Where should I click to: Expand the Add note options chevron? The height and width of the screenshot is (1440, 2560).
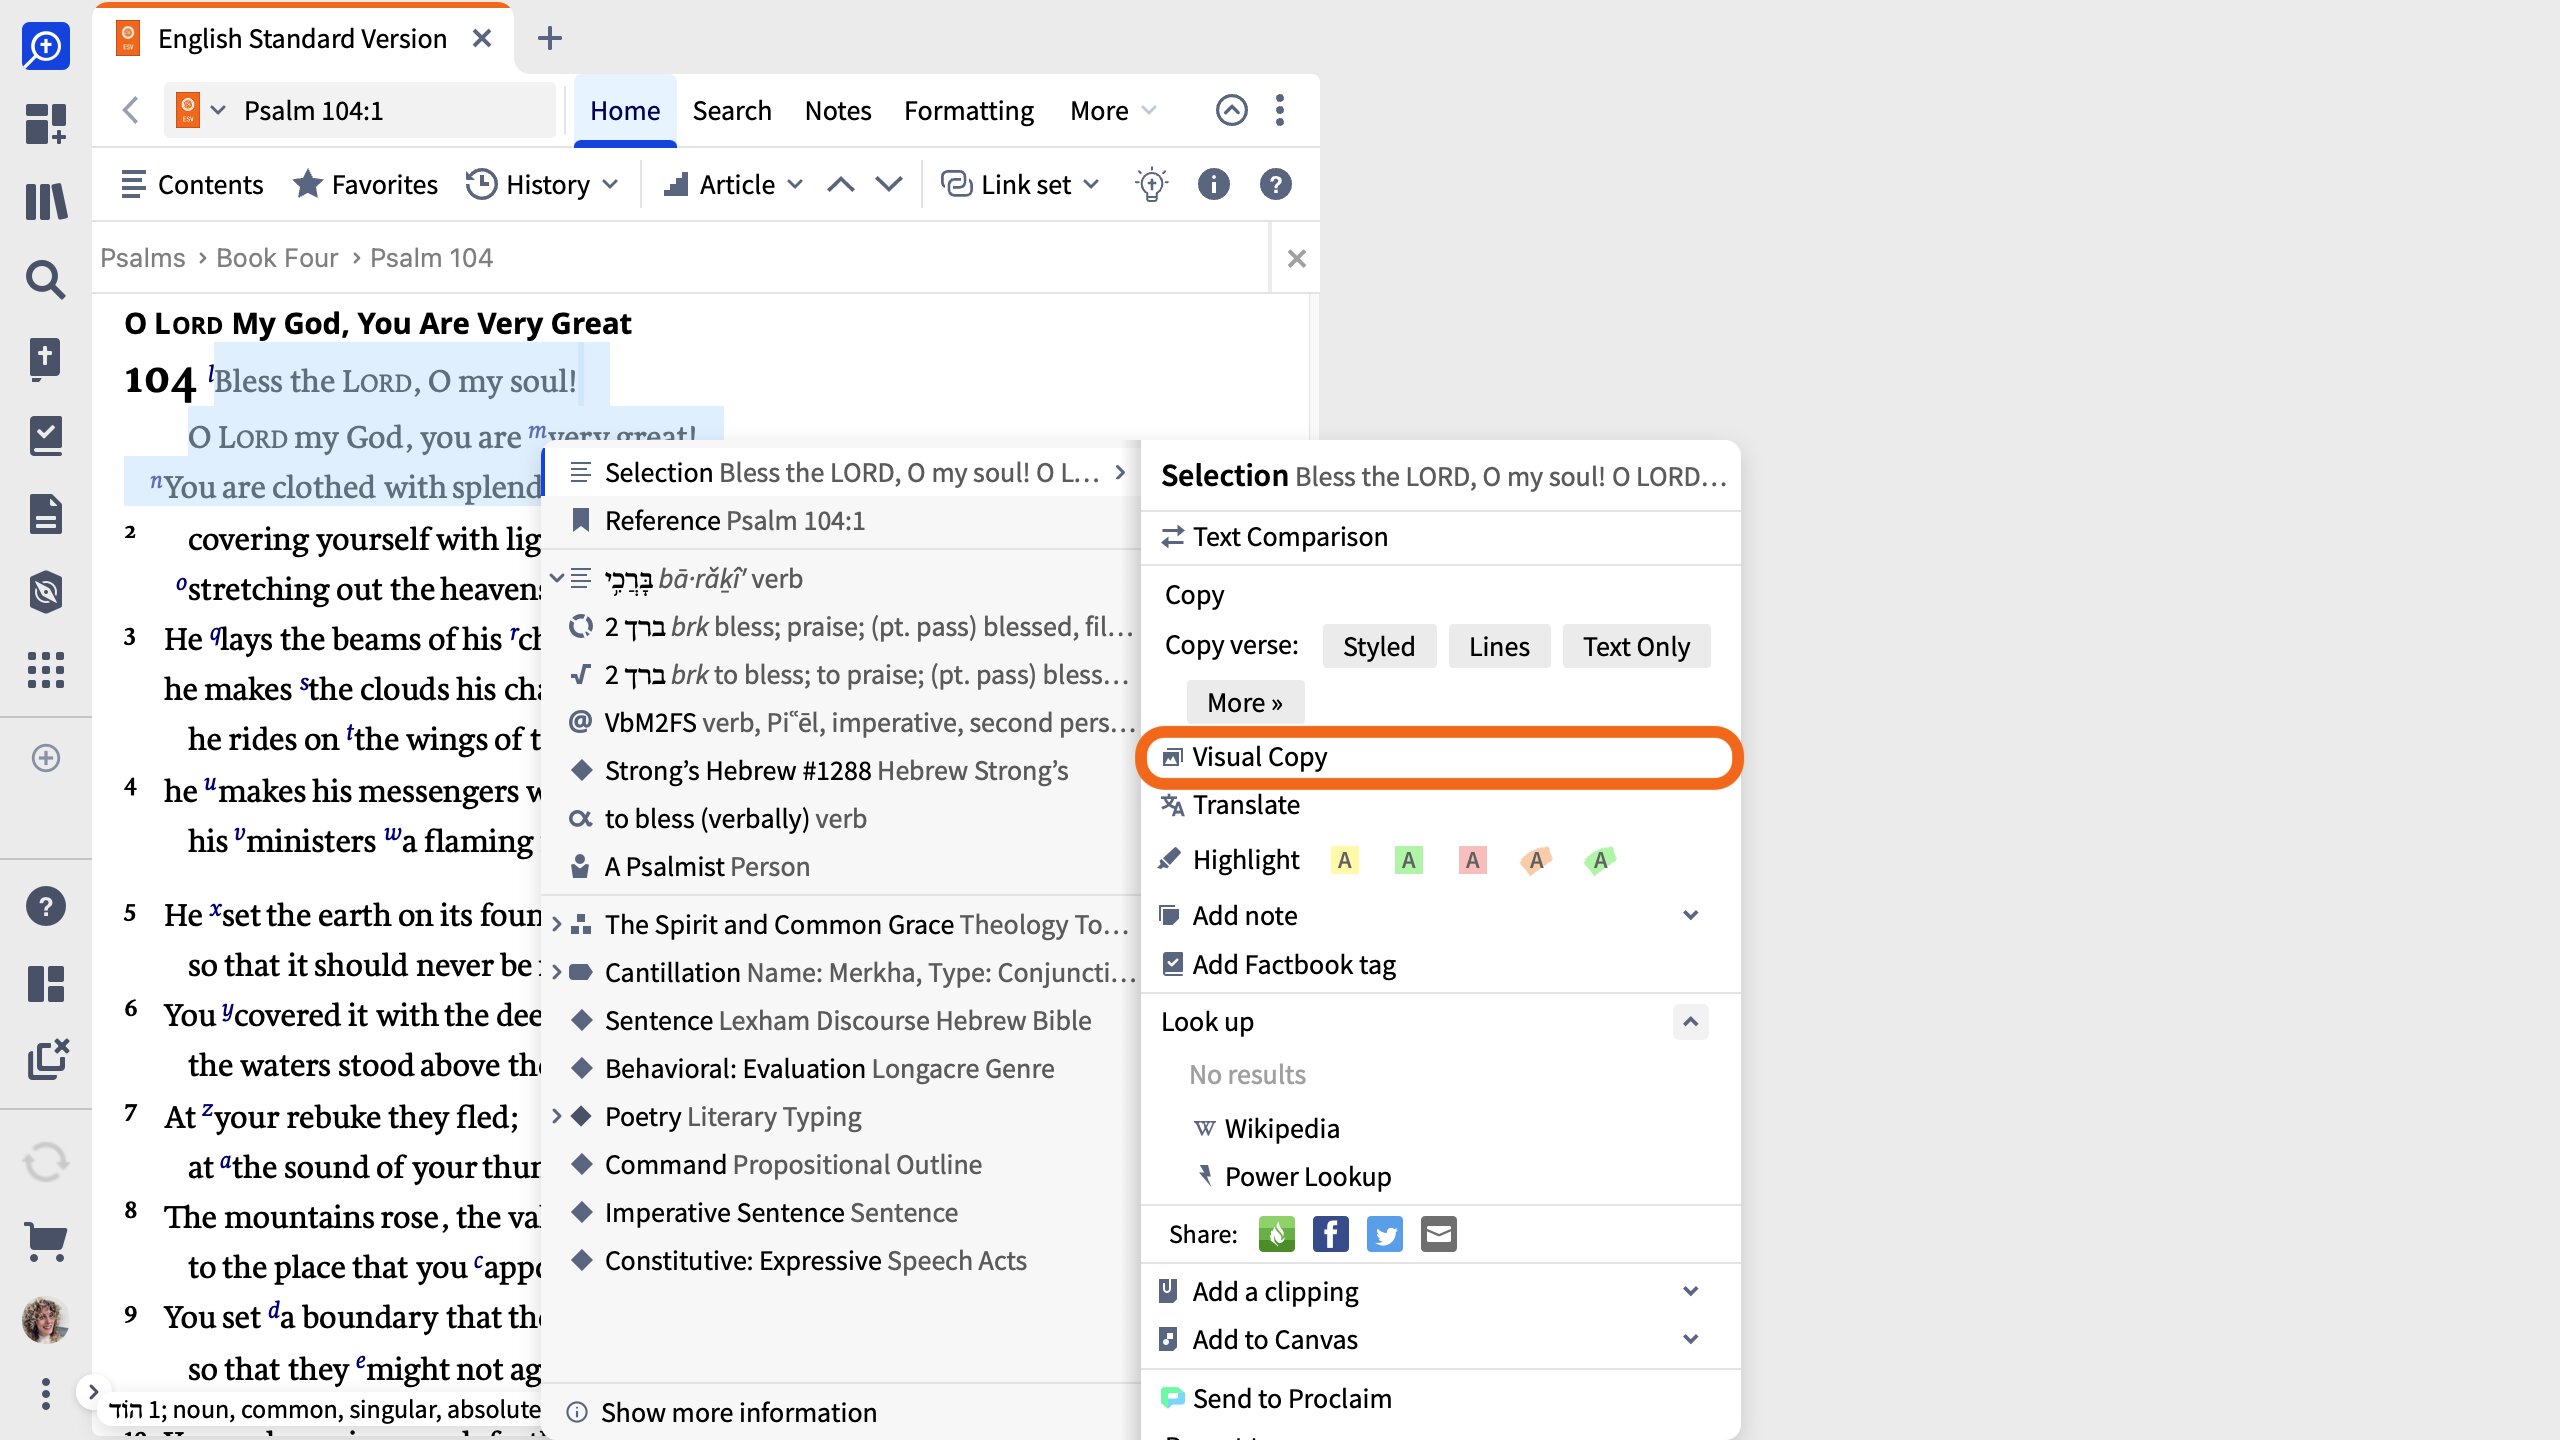1690,916
